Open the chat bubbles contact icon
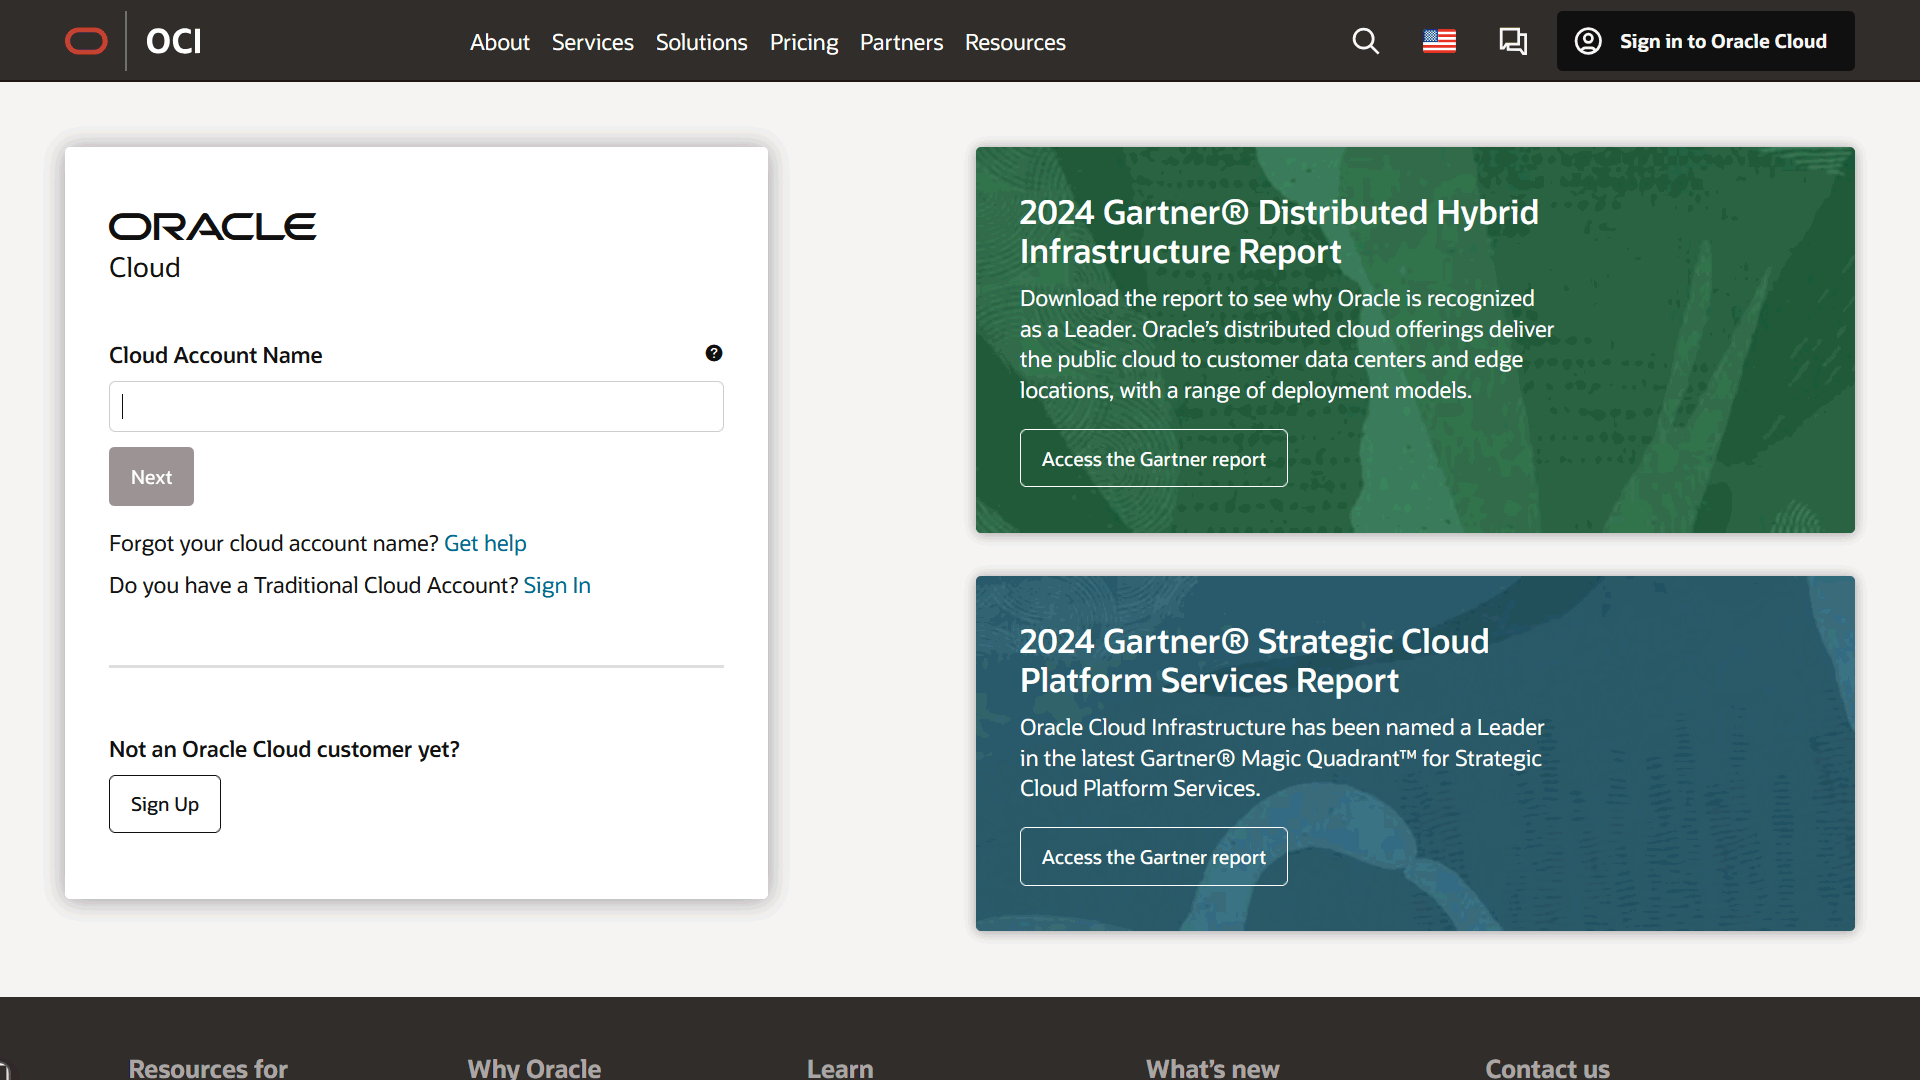Screen dimensions: 1920x1080 point(1512,41)
